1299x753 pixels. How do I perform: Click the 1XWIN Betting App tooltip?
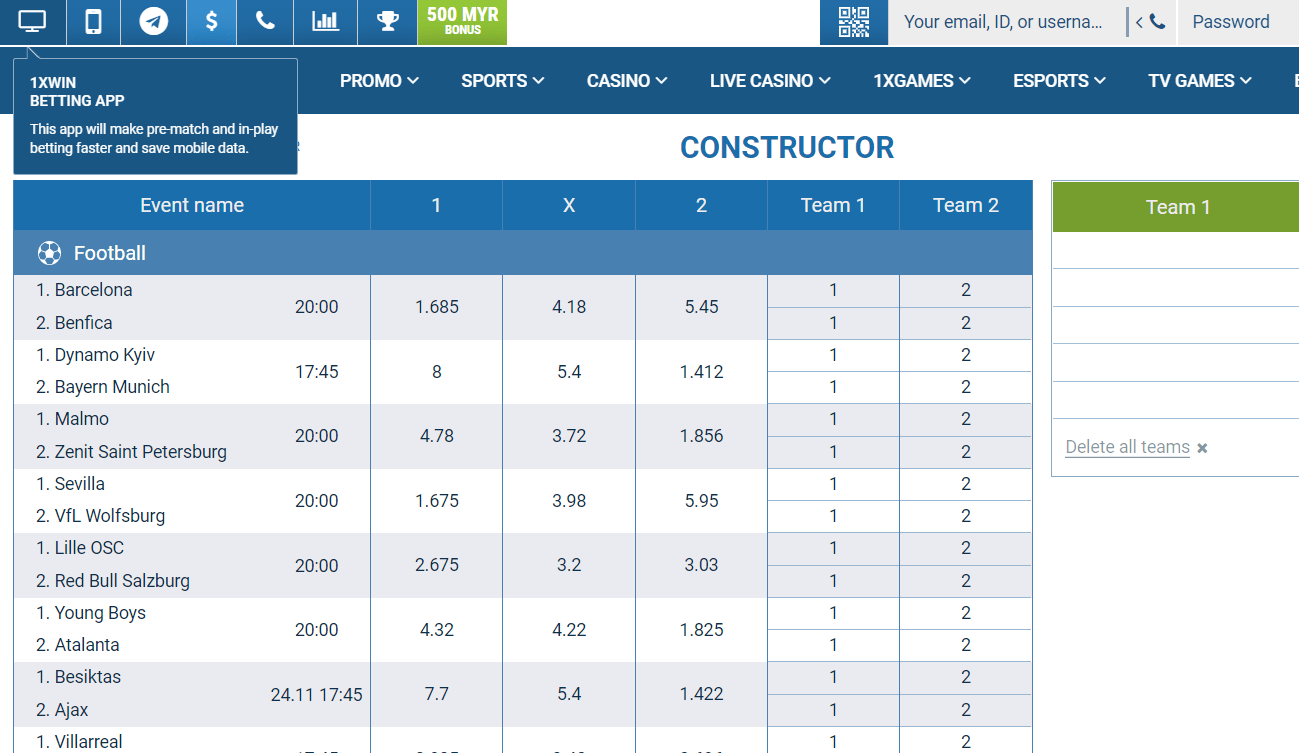(x=155, y=116)
